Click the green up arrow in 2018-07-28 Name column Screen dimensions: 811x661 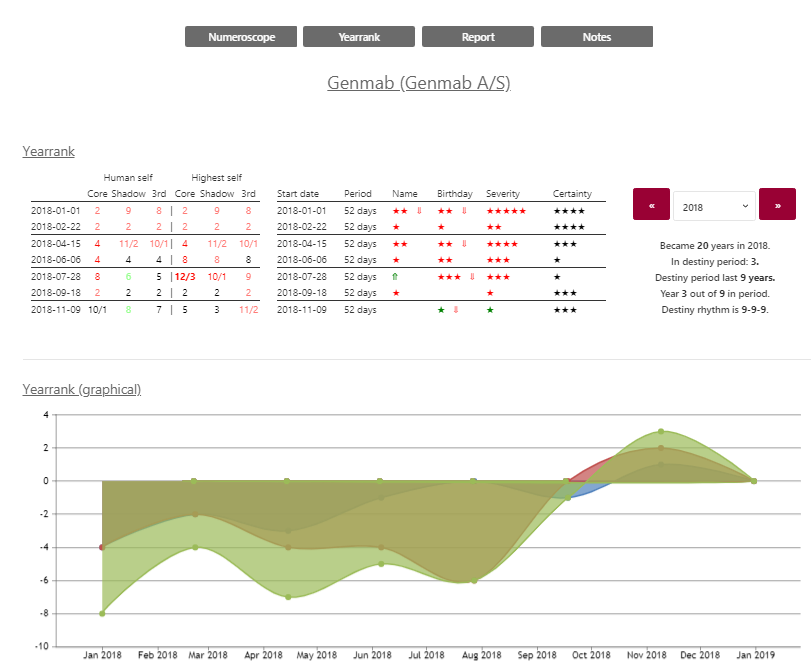[x=395, y=277]
